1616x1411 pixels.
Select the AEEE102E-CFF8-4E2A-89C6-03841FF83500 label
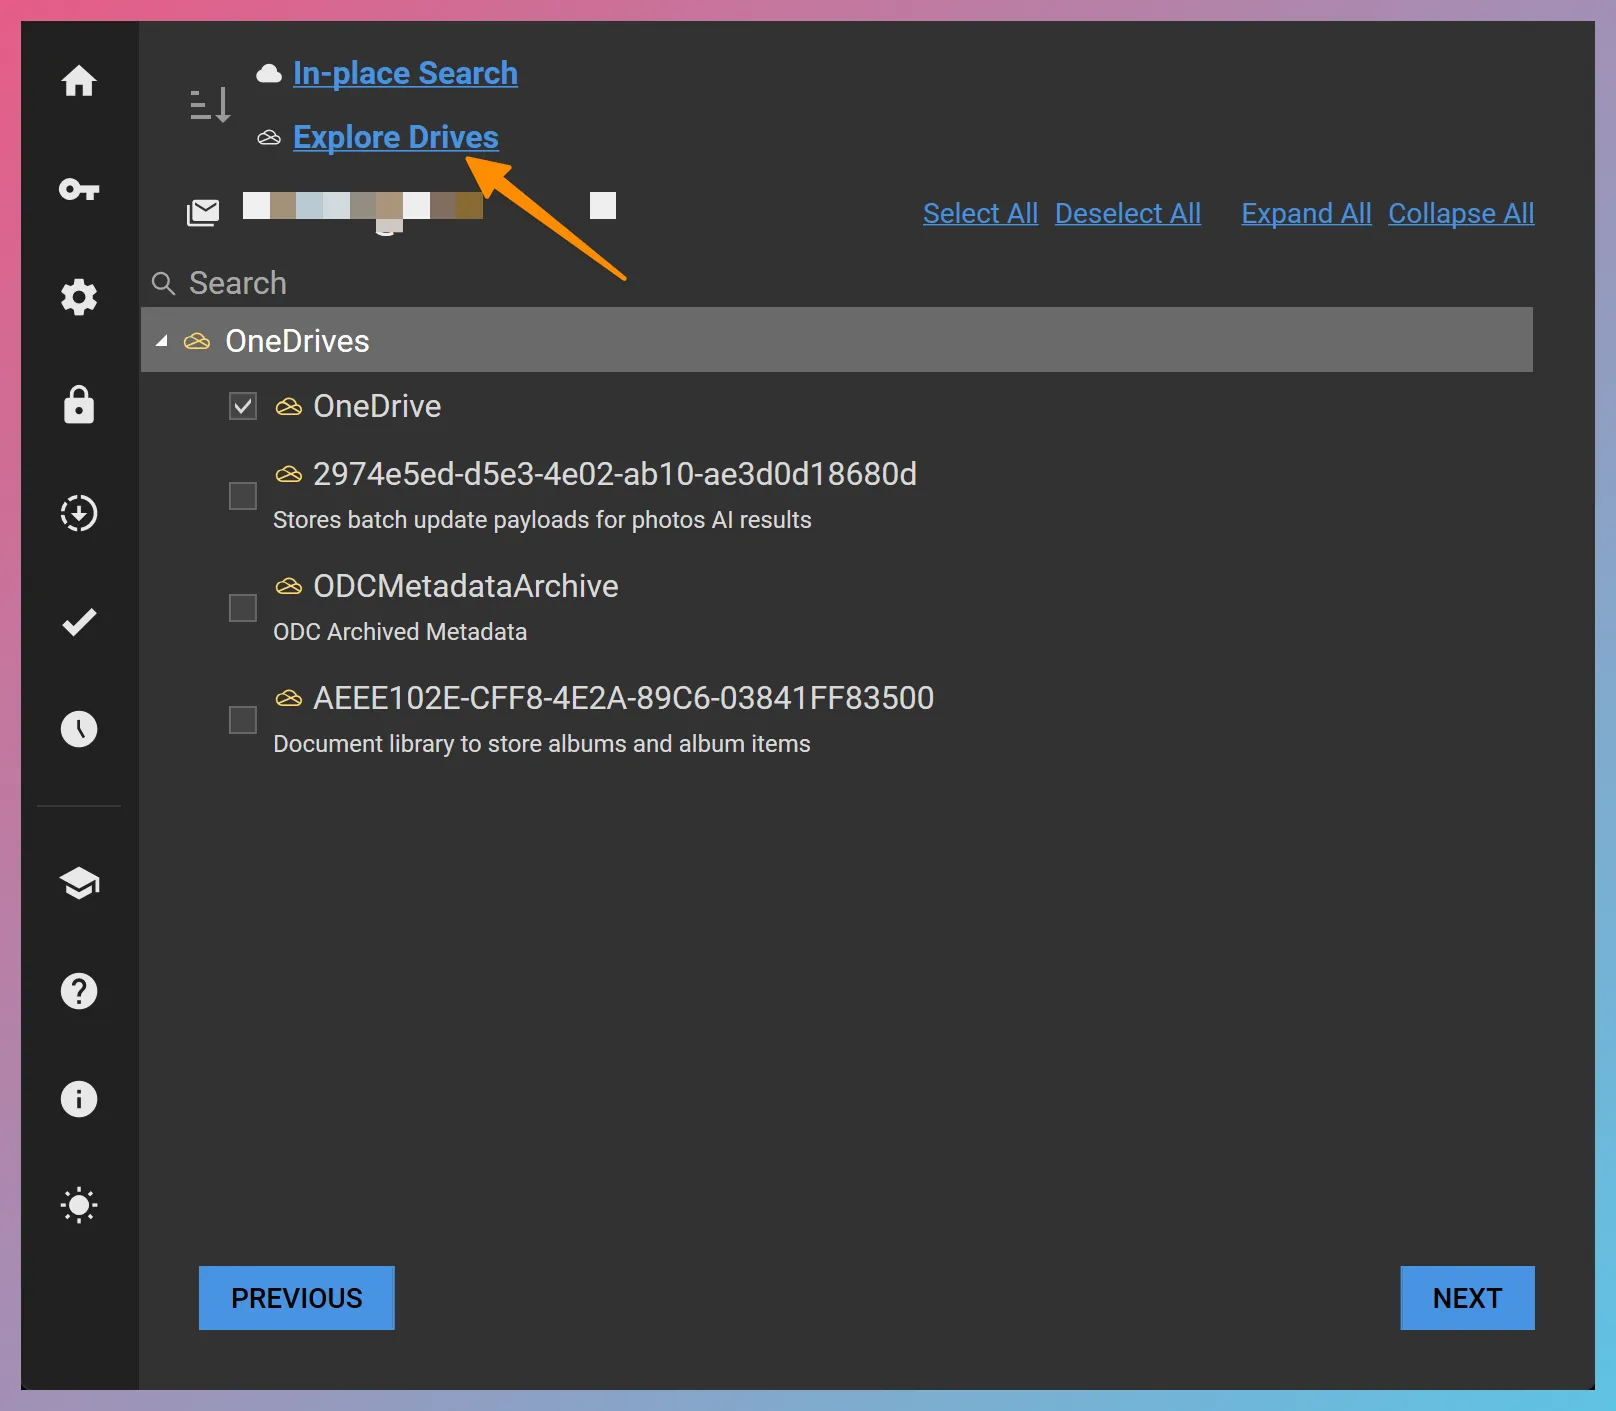624,698
